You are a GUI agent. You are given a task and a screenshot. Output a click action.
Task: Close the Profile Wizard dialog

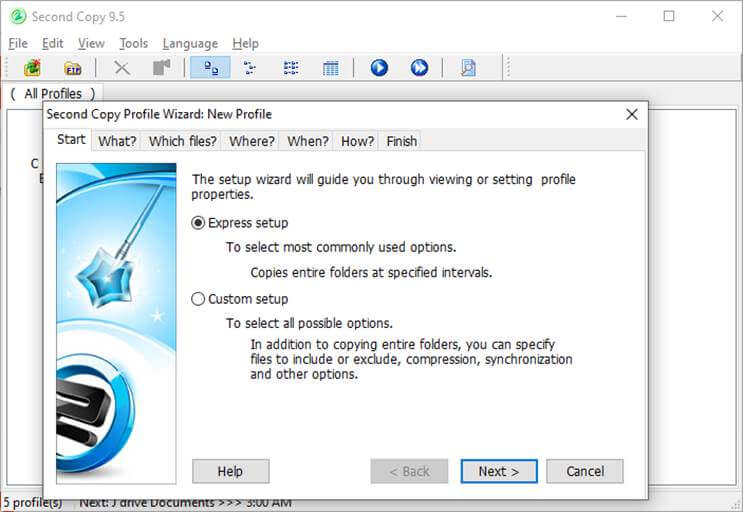(632, 114)
